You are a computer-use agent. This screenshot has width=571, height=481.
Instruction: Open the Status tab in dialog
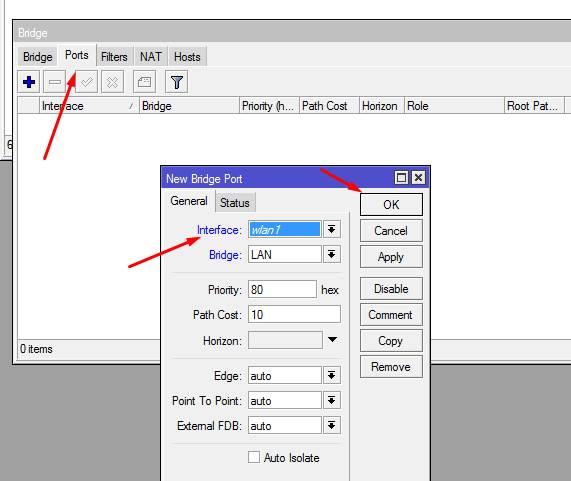(x=235, y=202)
